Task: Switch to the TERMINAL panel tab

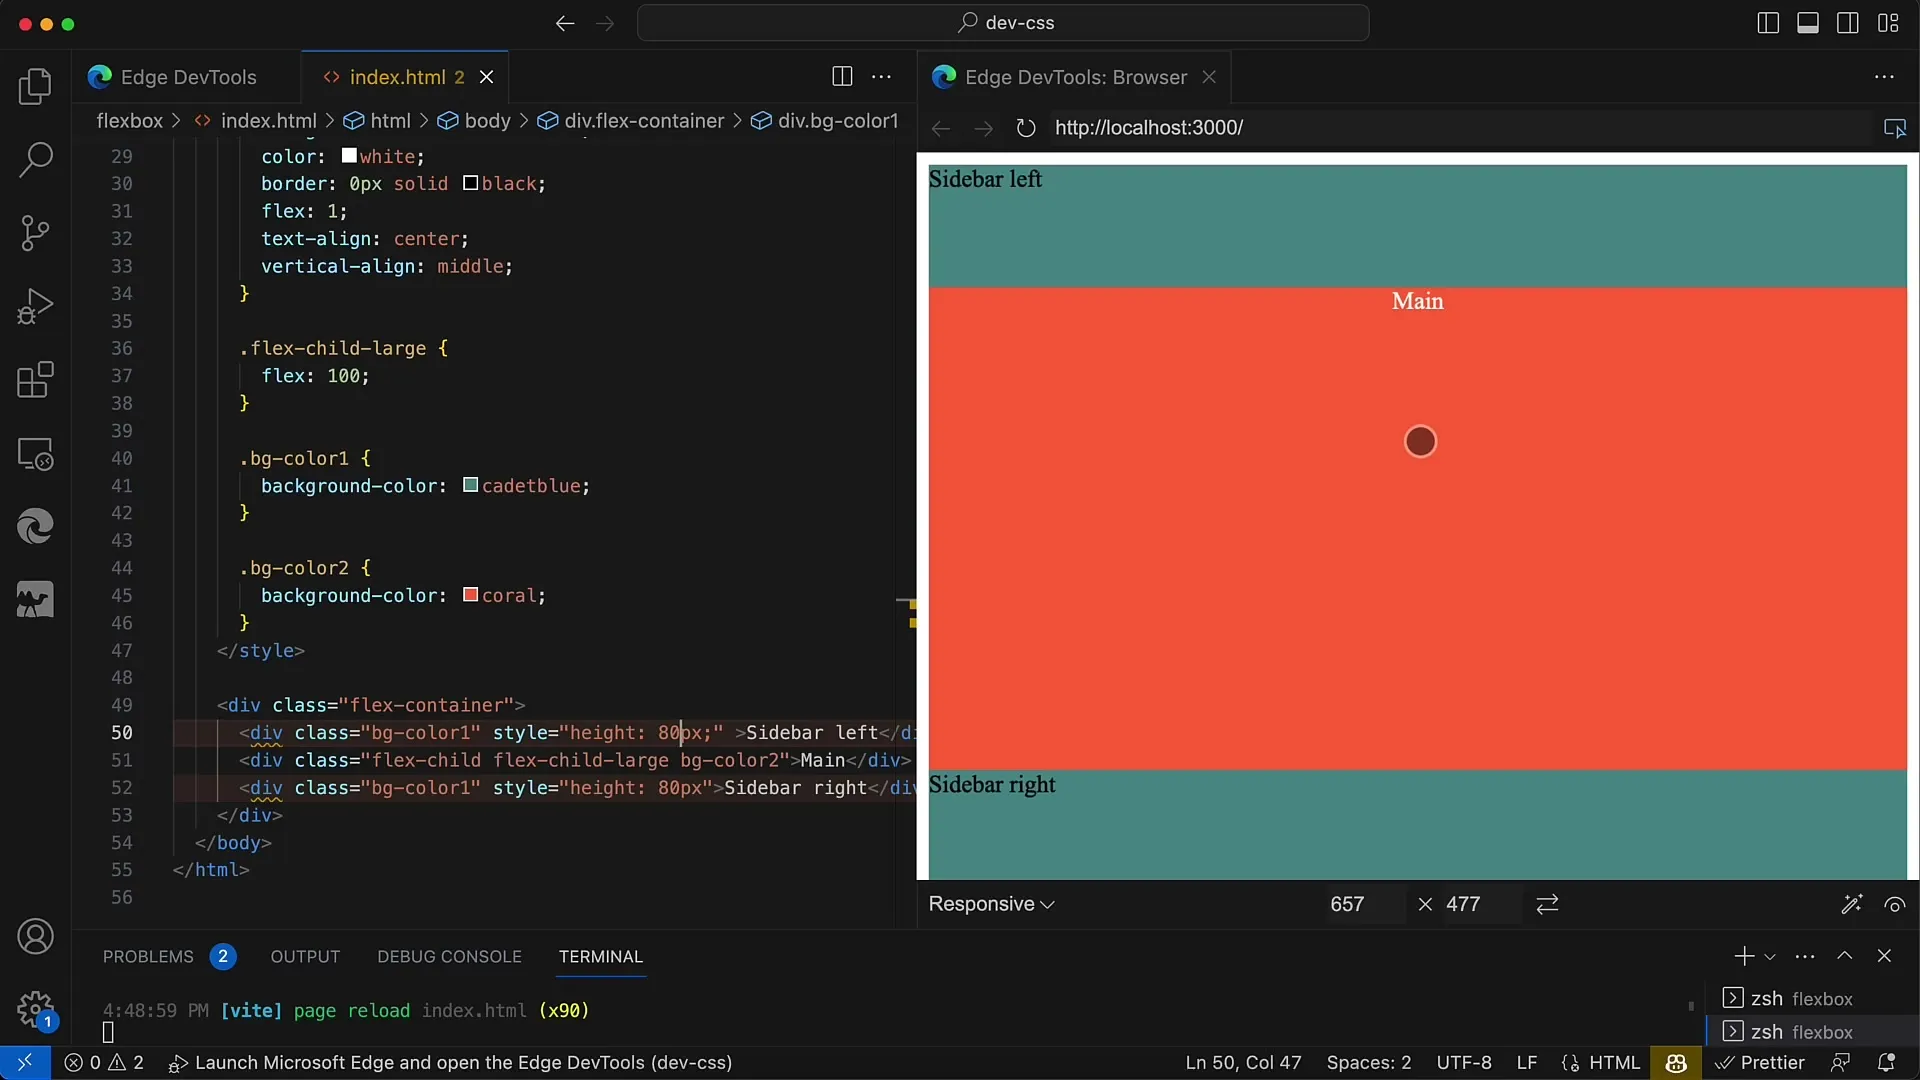Action: [600, 957]
